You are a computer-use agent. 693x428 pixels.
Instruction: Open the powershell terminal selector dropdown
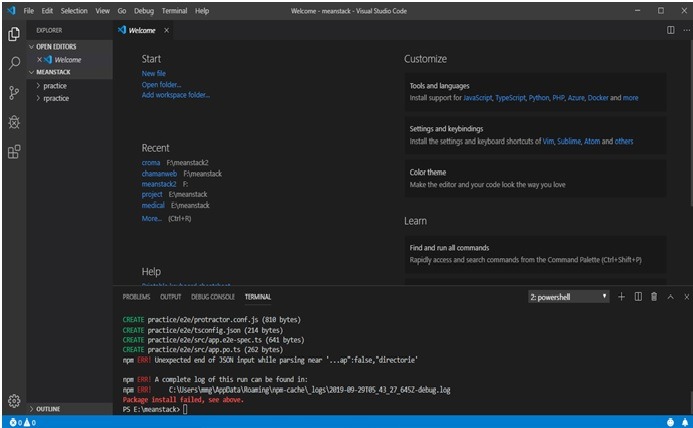point(568,297)
